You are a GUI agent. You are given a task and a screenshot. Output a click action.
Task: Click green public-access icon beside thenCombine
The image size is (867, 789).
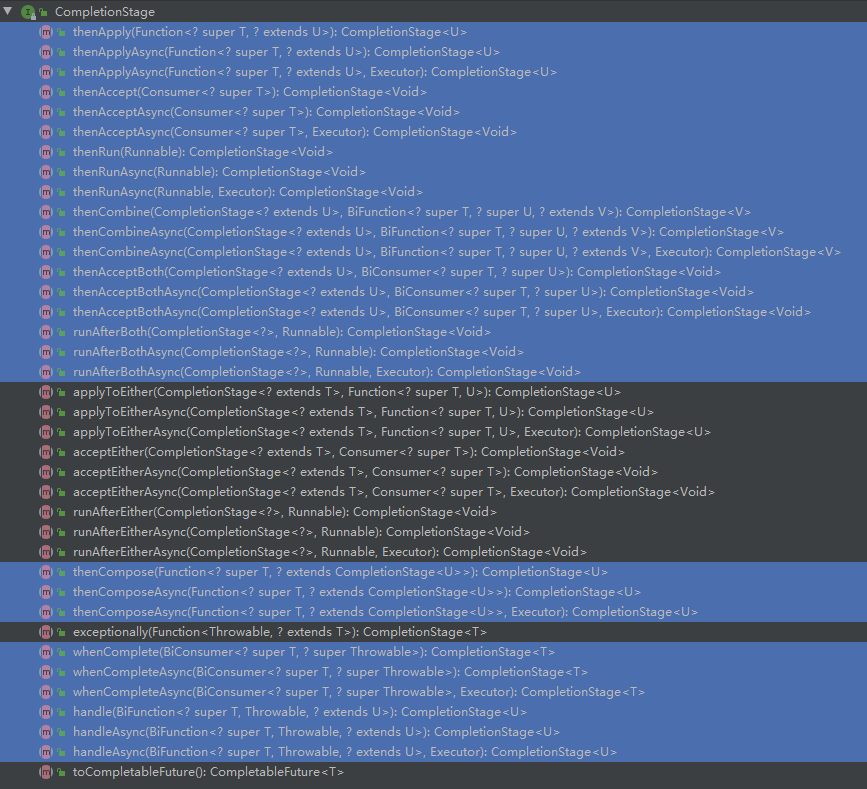[x=61, y=212]
